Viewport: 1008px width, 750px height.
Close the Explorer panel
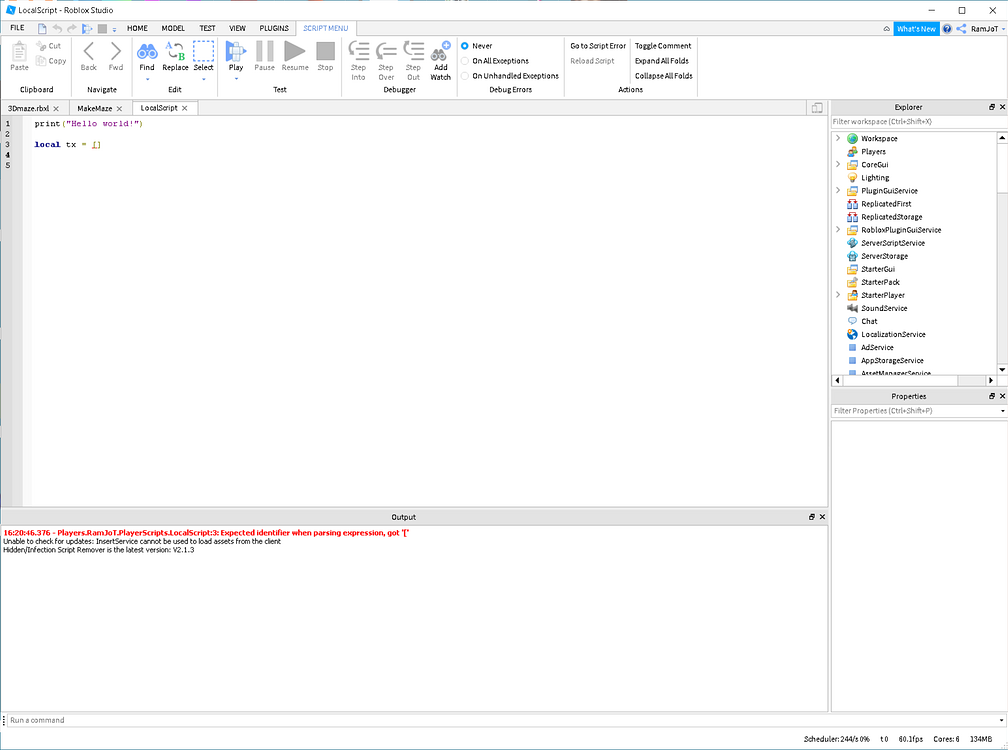pos(1002,107)
